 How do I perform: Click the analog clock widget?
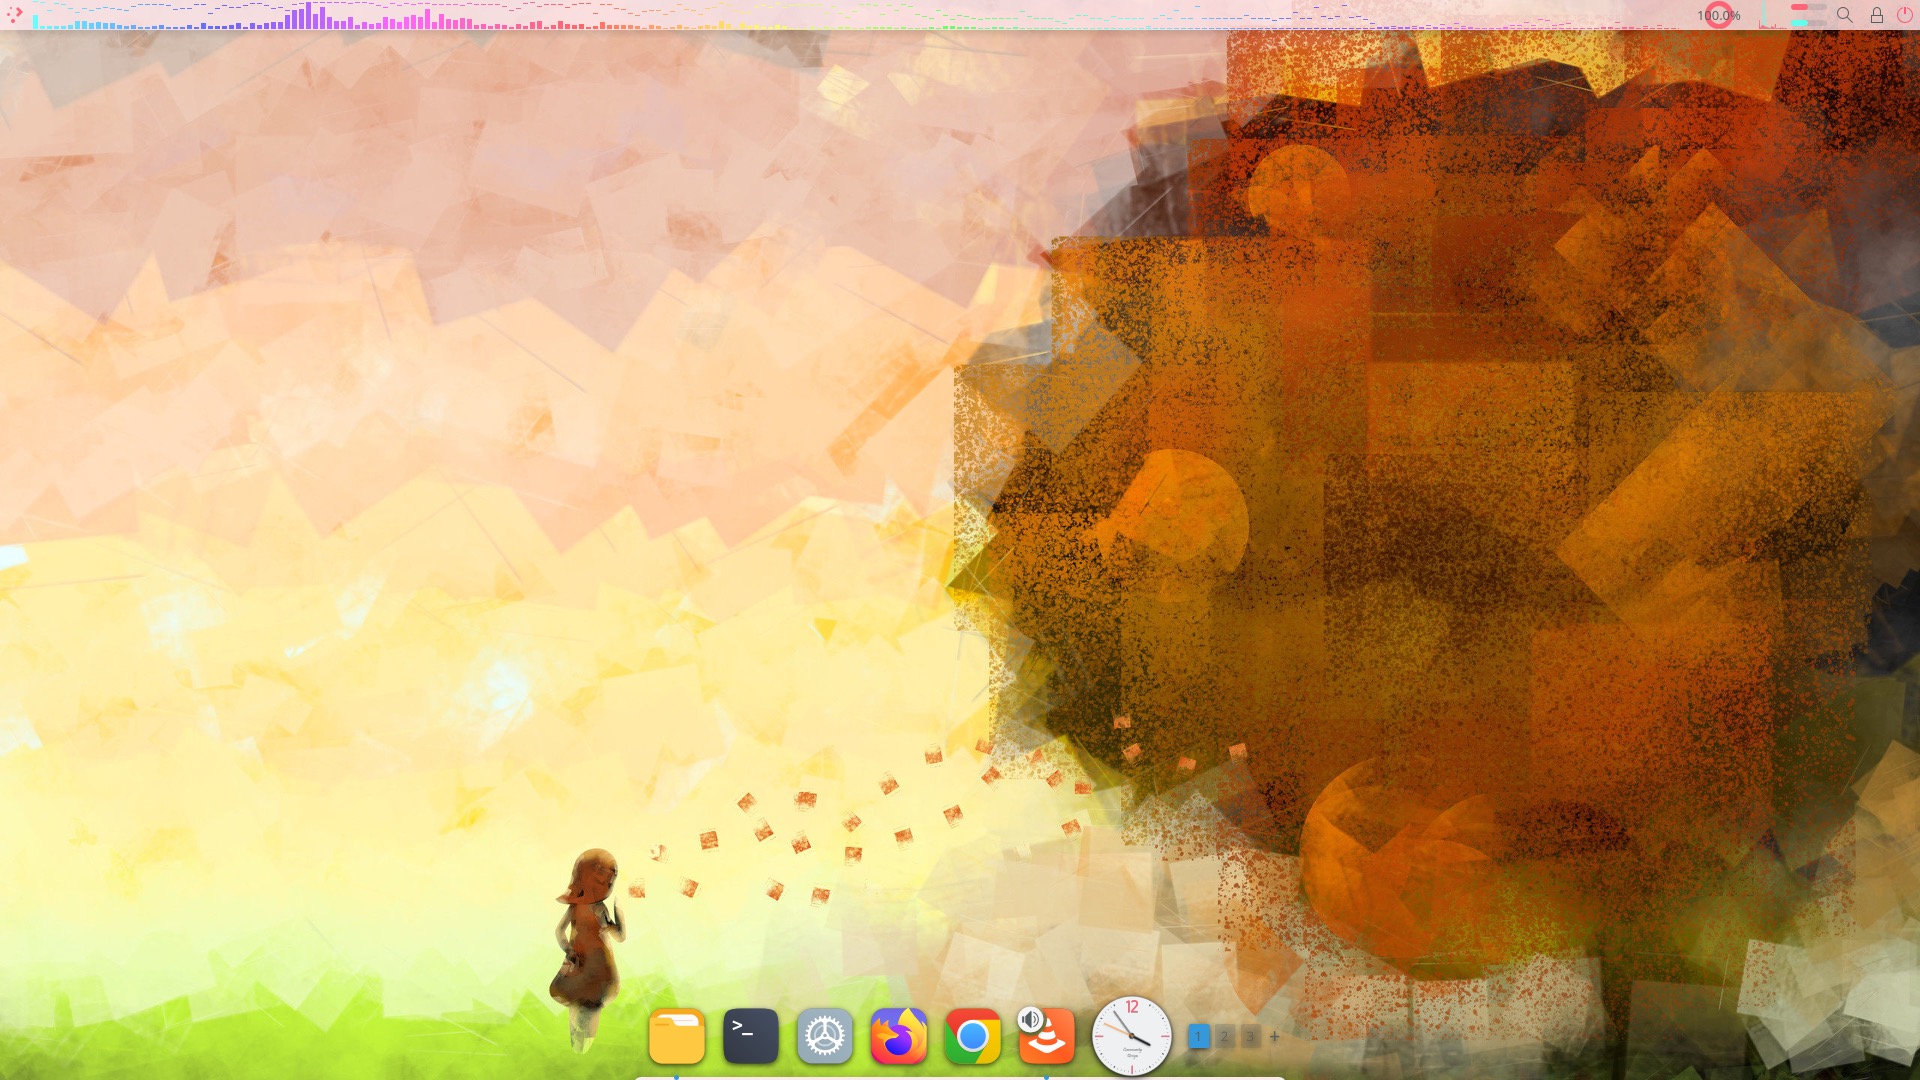point(1132,1036)
